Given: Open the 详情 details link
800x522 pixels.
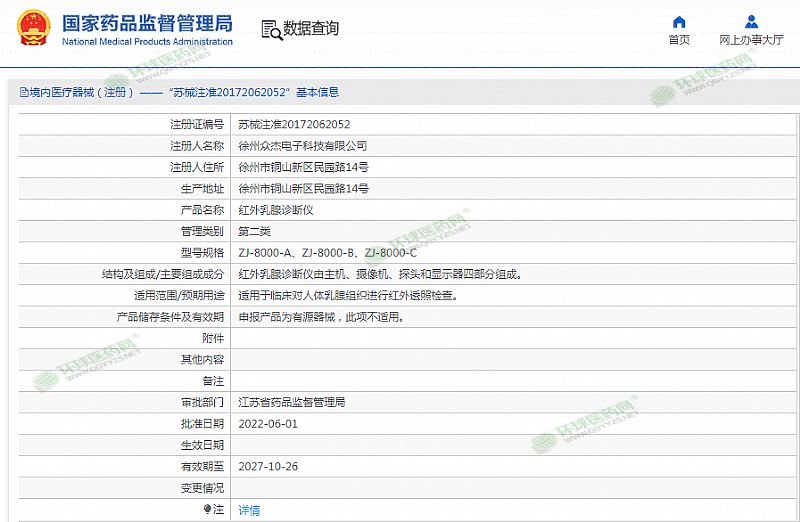Looking at the screenshot, I should pos(249,509).
